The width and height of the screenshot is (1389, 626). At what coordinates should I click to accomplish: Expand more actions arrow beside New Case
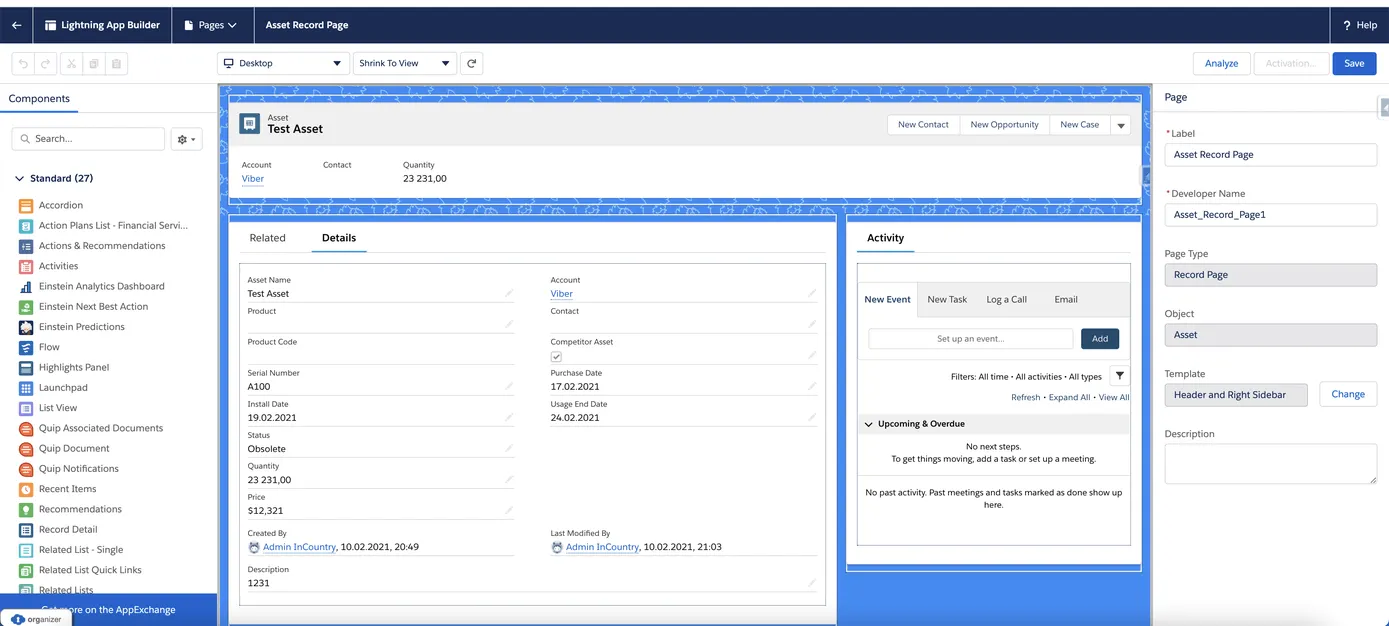pyautogui.click(x=1121, y=125)
